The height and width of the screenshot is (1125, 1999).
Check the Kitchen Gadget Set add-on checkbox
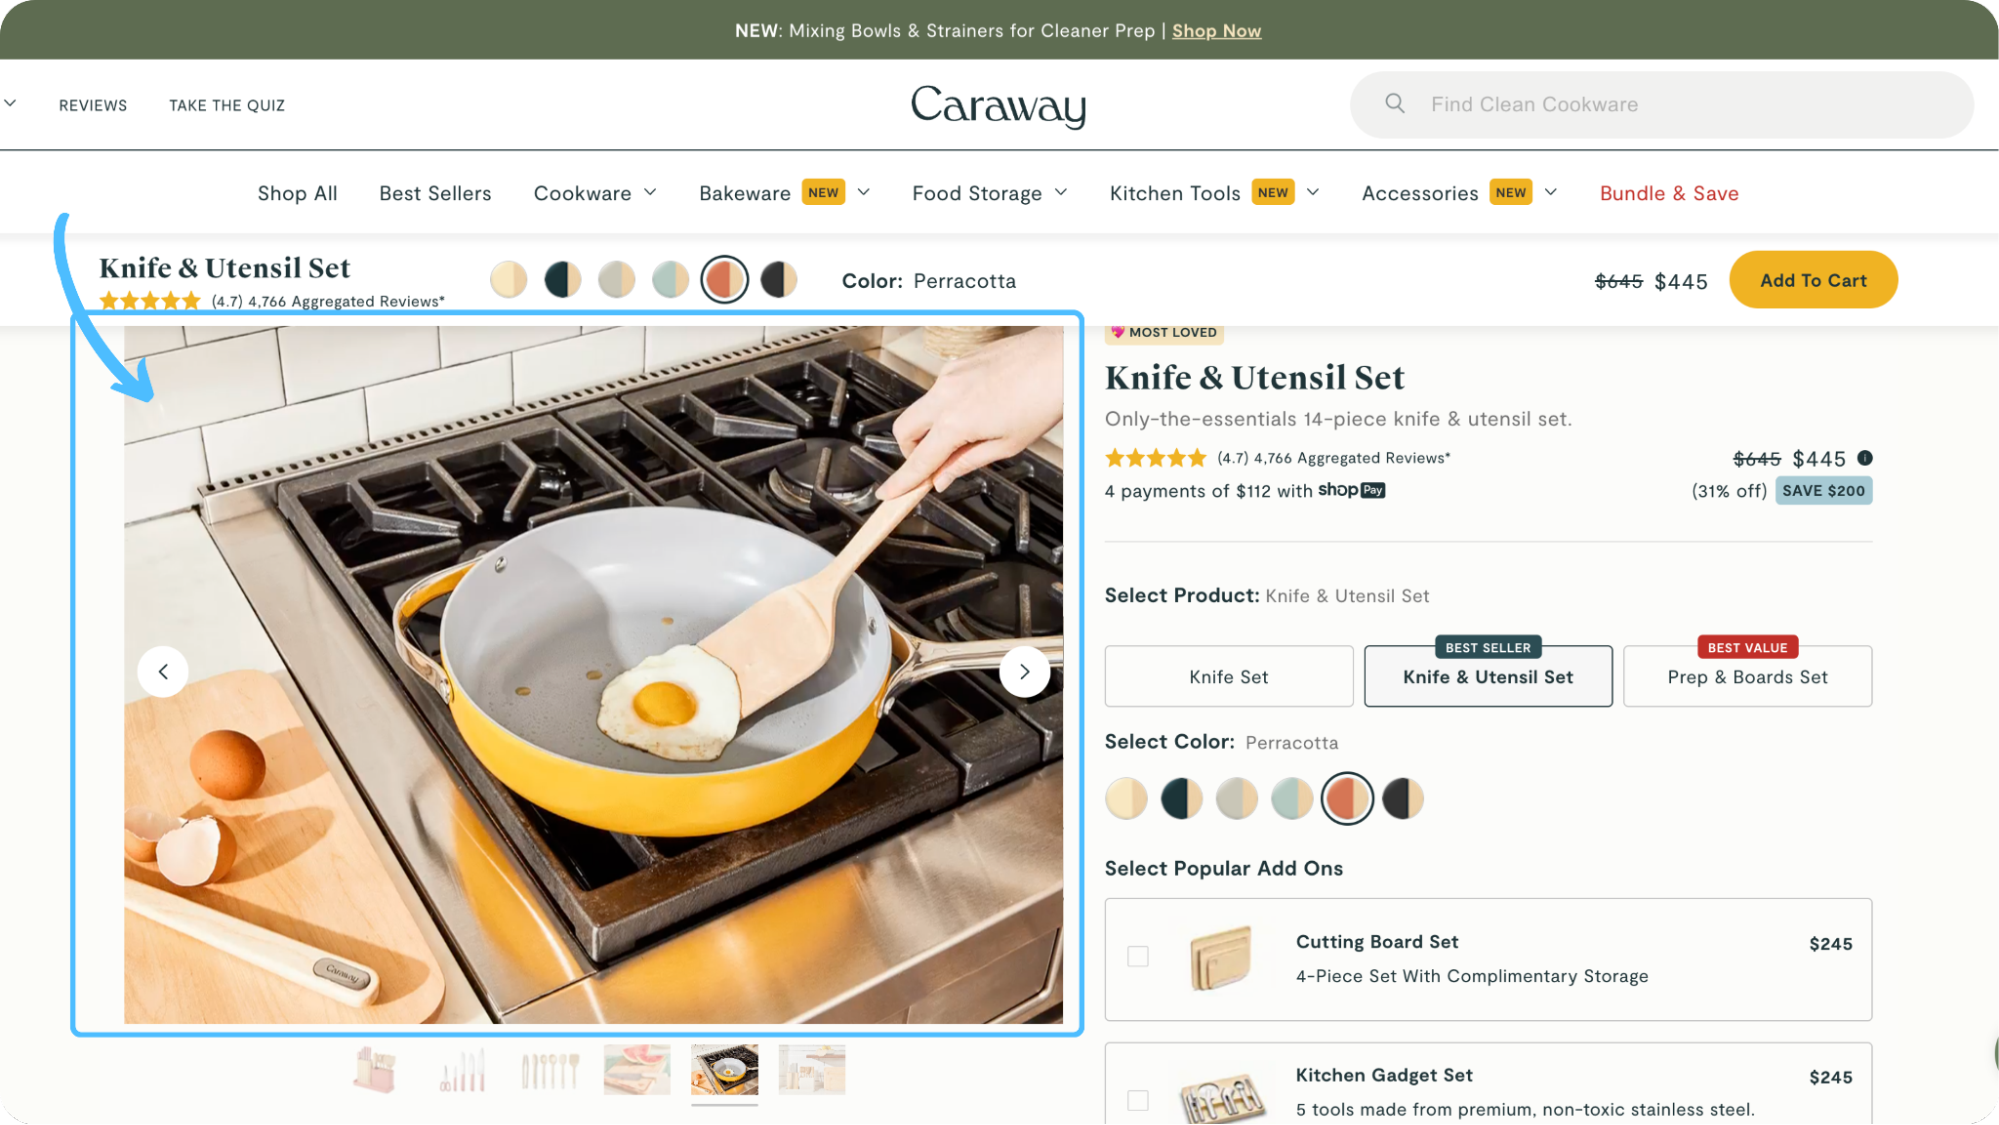[1138, 1099]
